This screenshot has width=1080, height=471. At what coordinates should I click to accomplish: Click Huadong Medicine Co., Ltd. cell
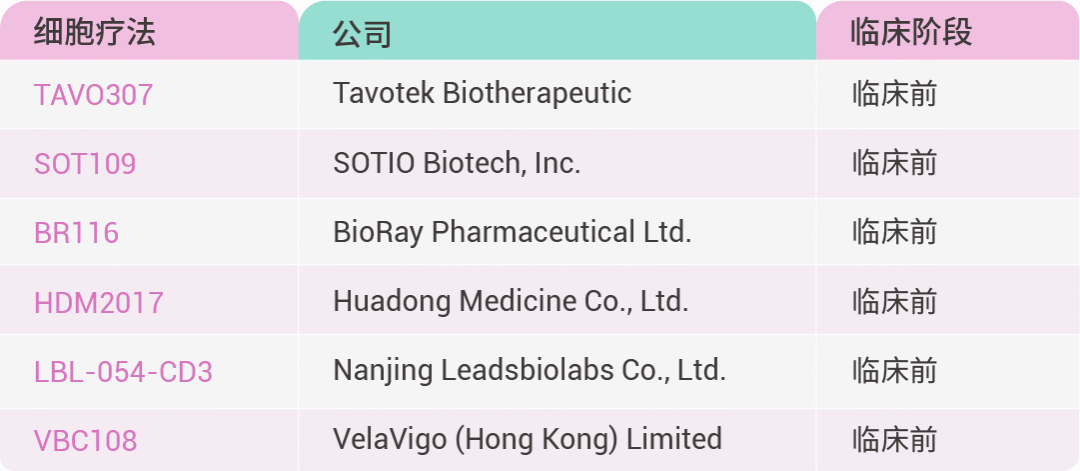tap(510, 301)
